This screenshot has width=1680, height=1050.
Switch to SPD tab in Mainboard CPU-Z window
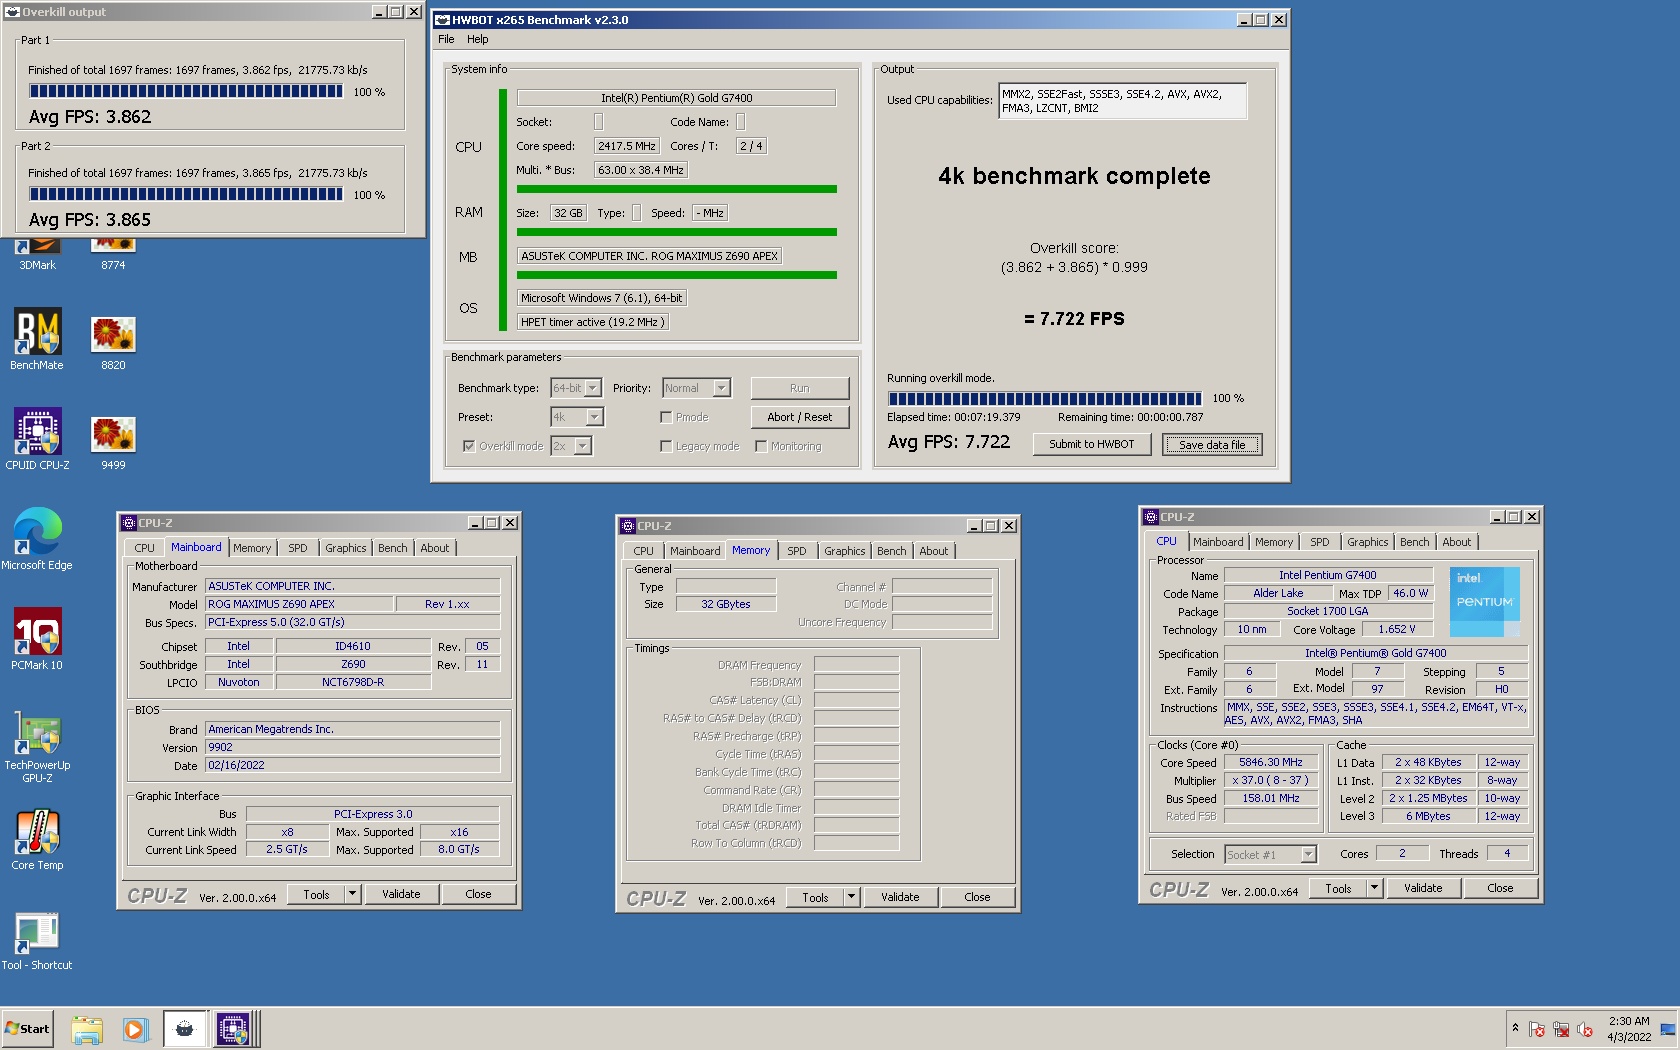[x=298, y=548]
